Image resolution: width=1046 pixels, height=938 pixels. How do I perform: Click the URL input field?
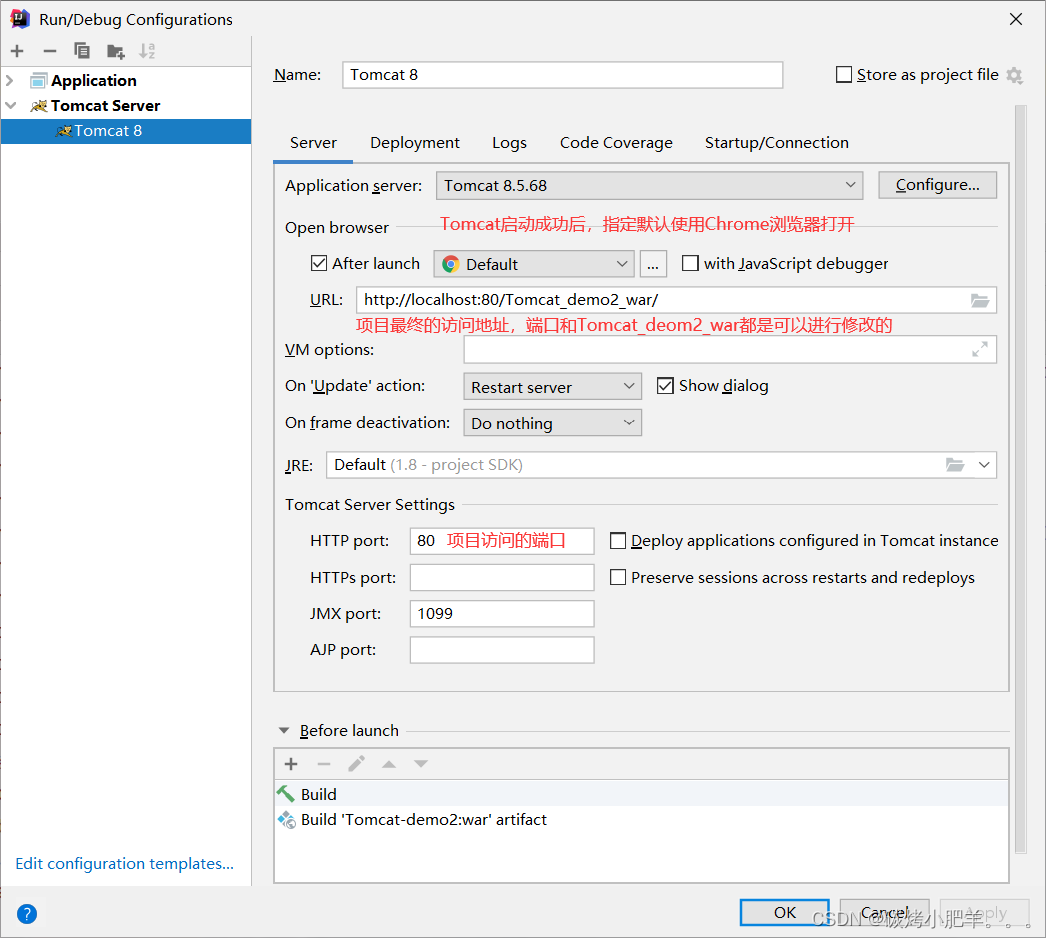[x=676, y=300]
